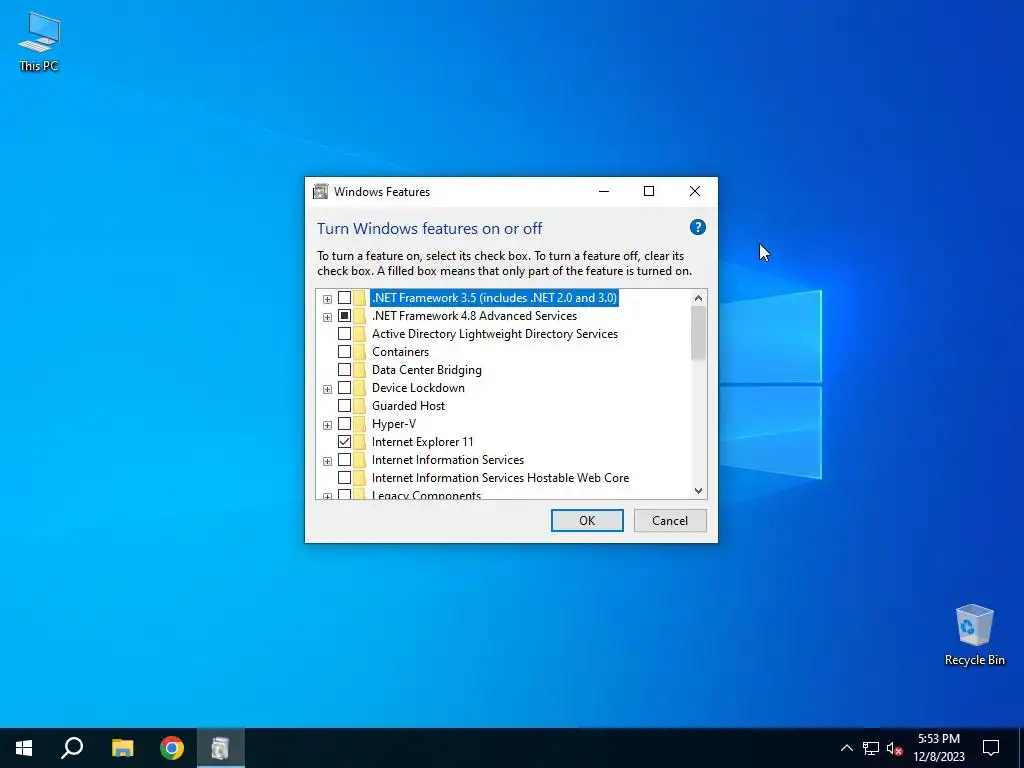Image resolution: width=1024 pixels, height=768 pixels.
Task: Select 'Active Directory Lightweight Directory Services' label
Action: 494,334
